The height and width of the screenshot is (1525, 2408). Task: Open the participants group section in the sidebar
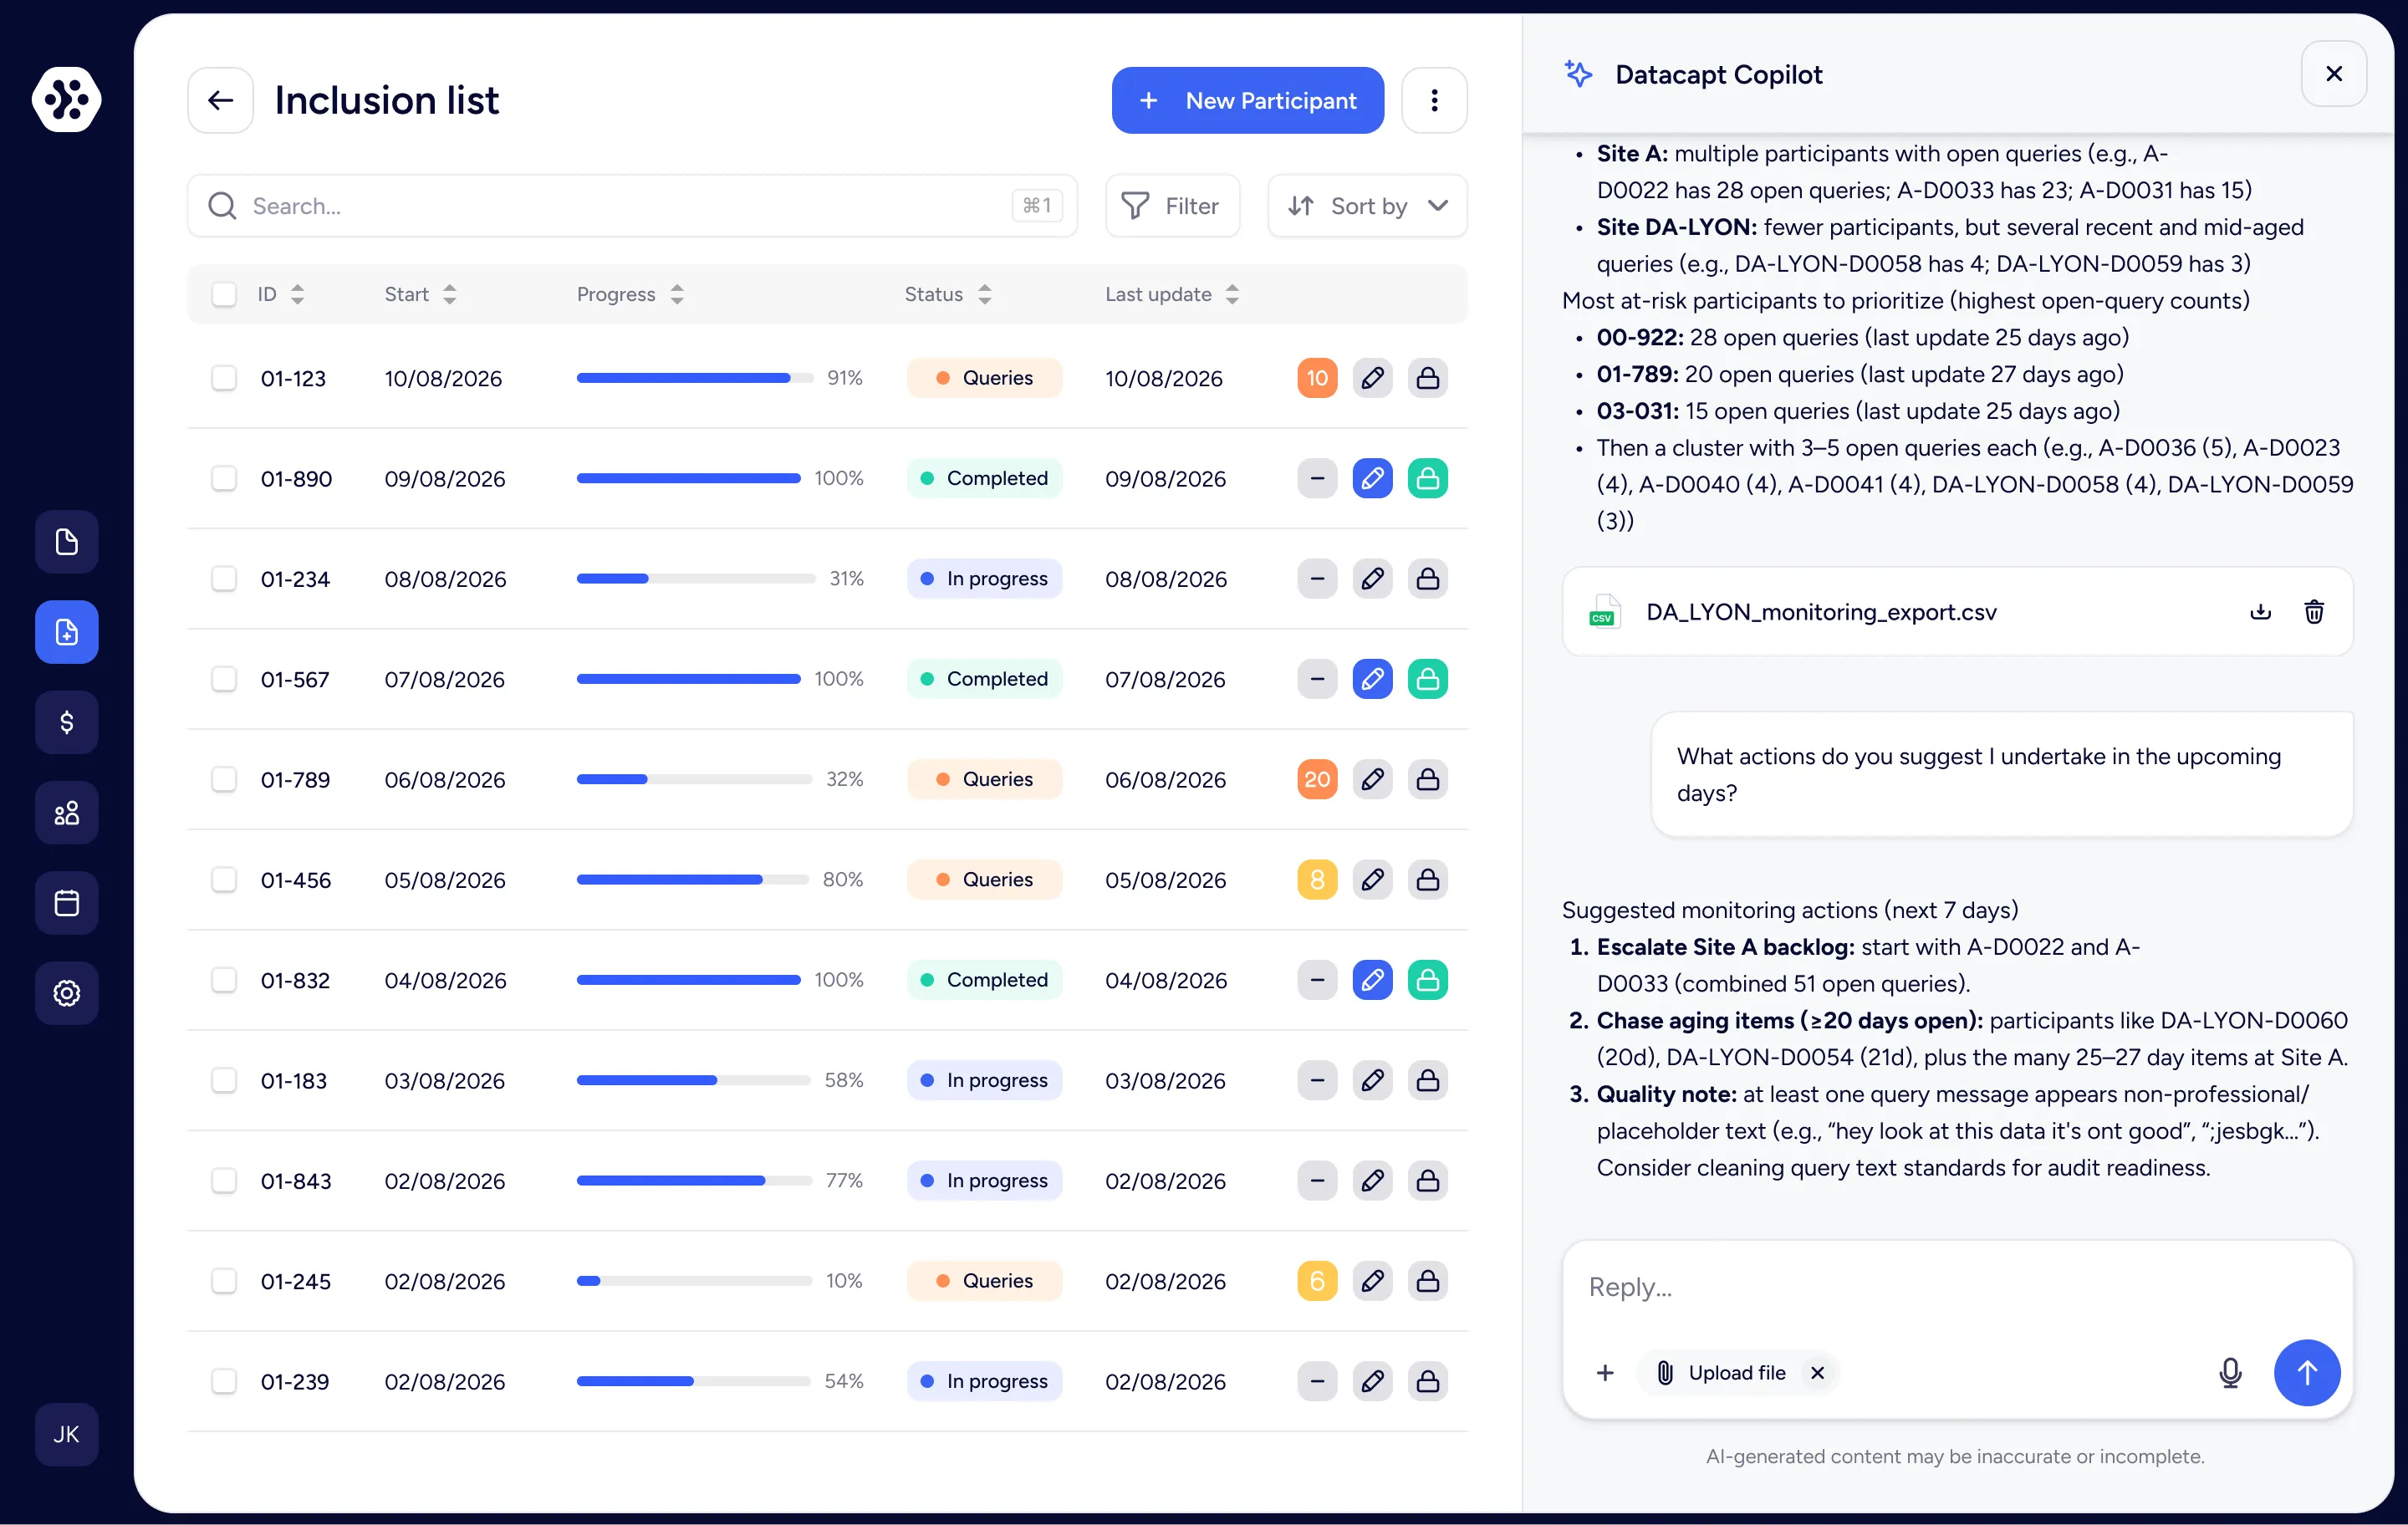click(66, 813)
